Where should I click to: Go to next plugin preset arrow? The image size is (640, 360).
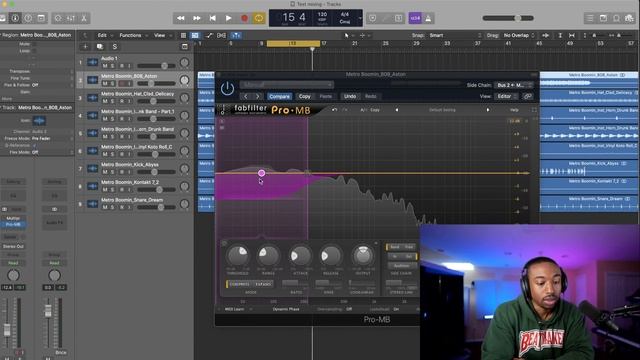click(x=257, y=96)
